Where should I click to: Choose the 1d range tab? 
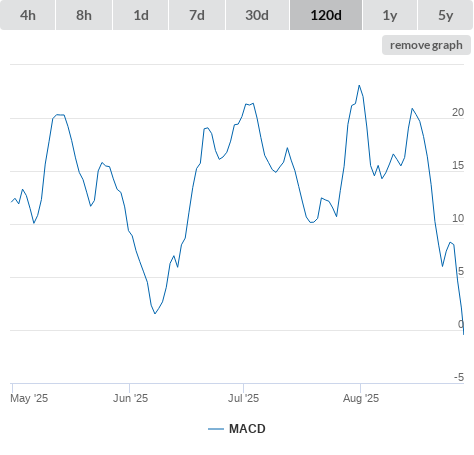[141, 15]
